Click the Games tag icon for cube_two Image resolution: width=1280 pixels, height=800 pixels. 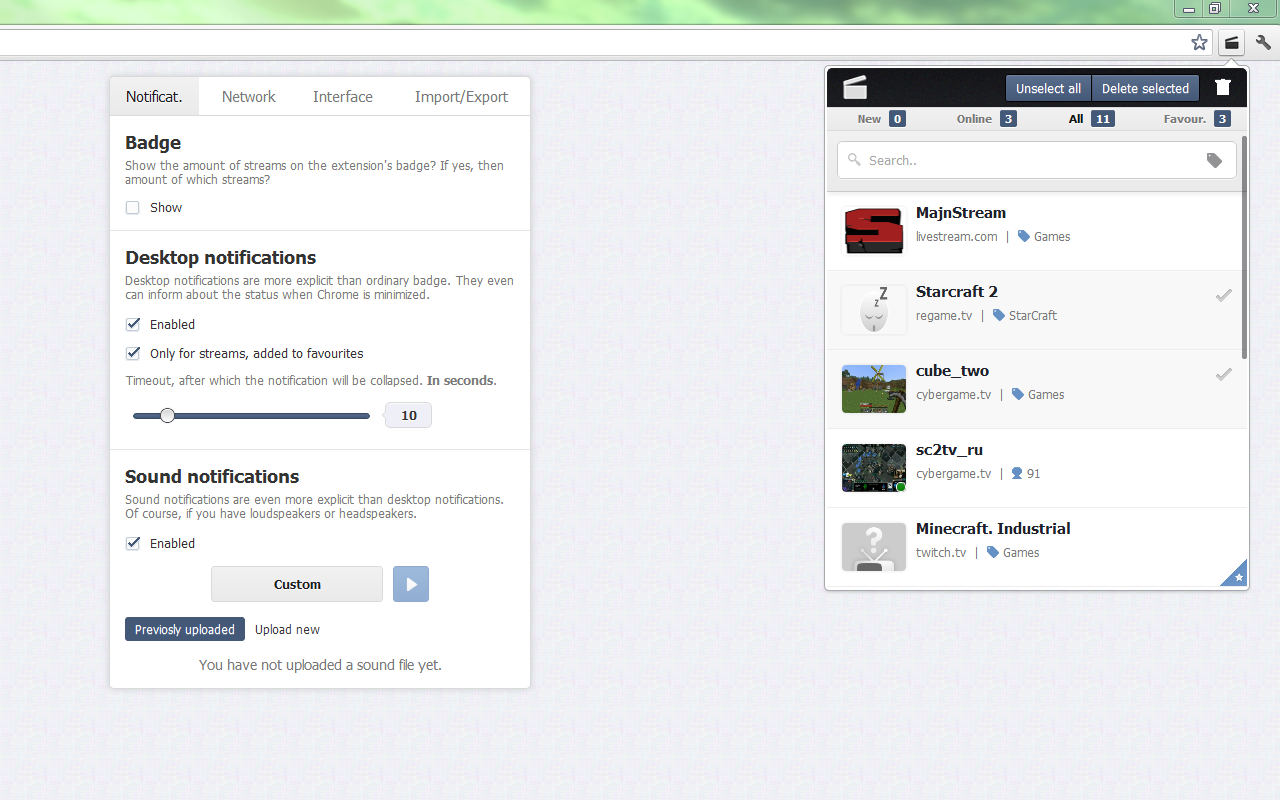click(x=1018, y=395)
